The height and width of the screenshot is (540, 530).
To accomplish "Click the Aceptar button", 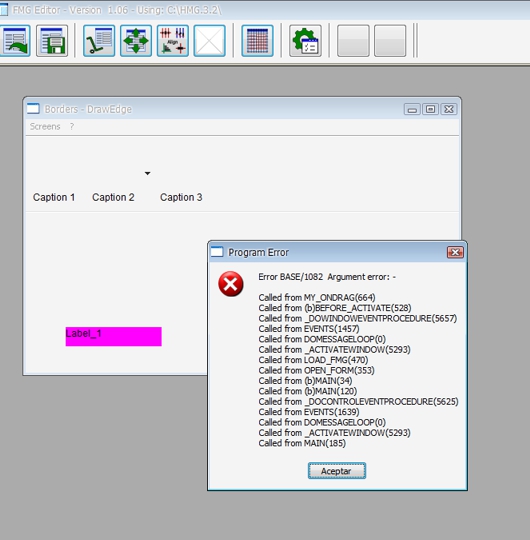I will coord(337,471).
